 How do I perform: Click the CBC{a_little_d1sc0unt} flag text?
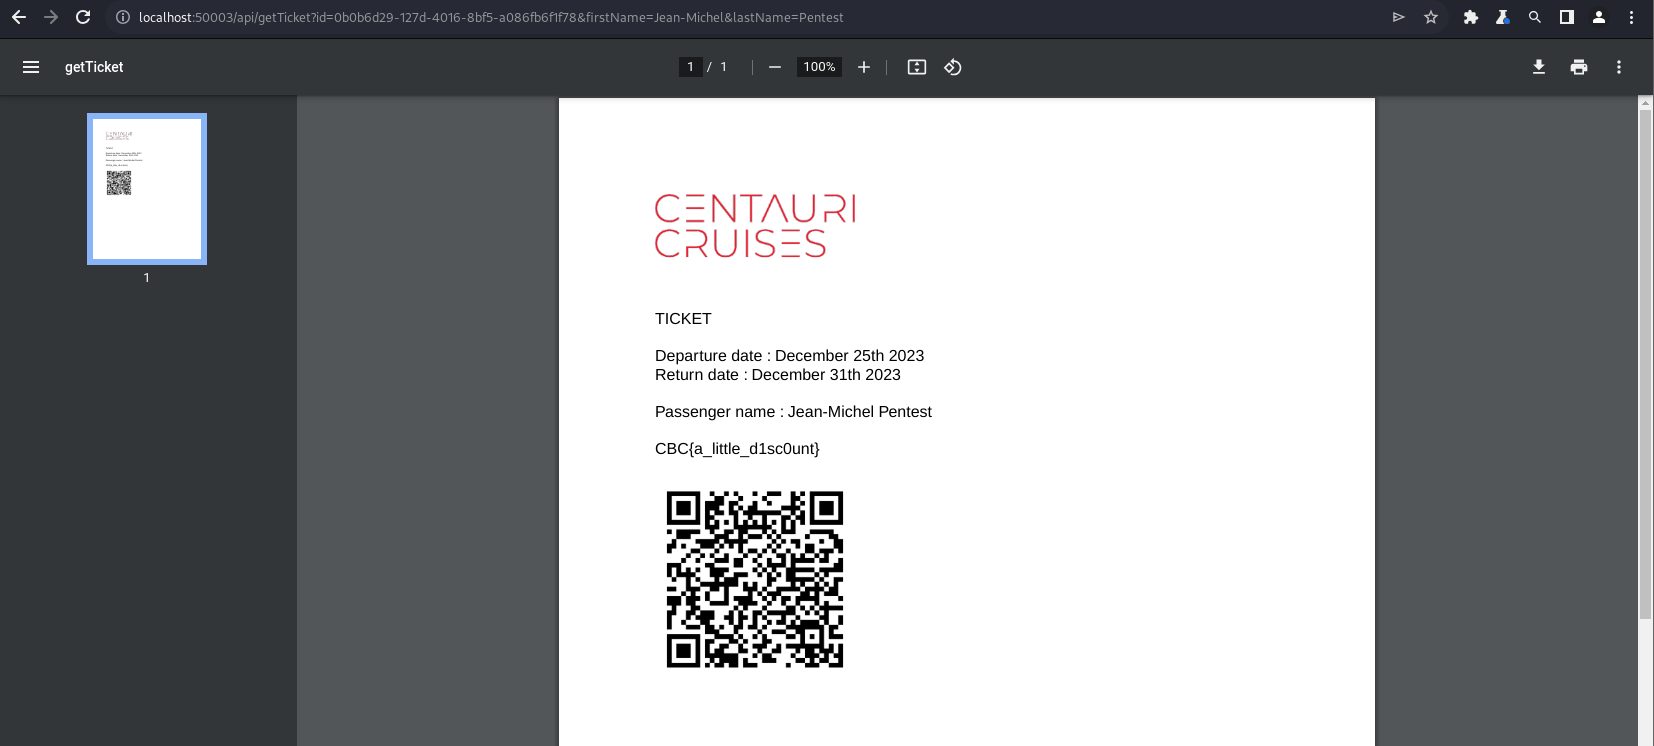click(737, 449)
